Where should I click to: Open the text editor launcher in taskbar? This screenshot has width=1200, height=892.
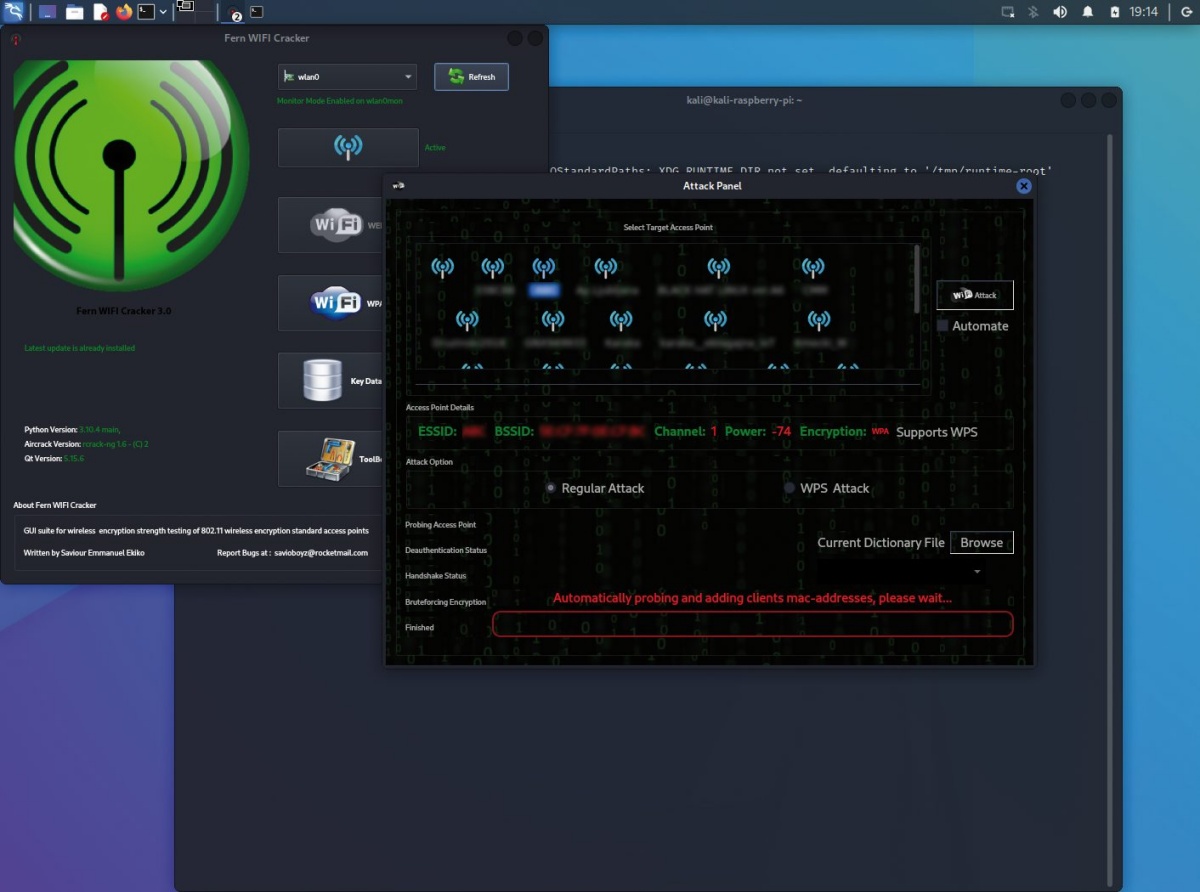[x=100, y=12]
